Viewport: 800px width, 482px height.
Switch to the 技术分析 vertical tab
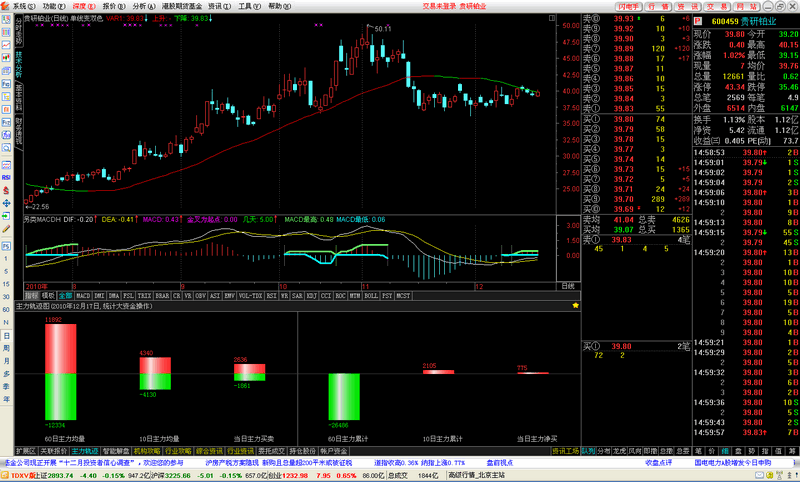point(19,64)
